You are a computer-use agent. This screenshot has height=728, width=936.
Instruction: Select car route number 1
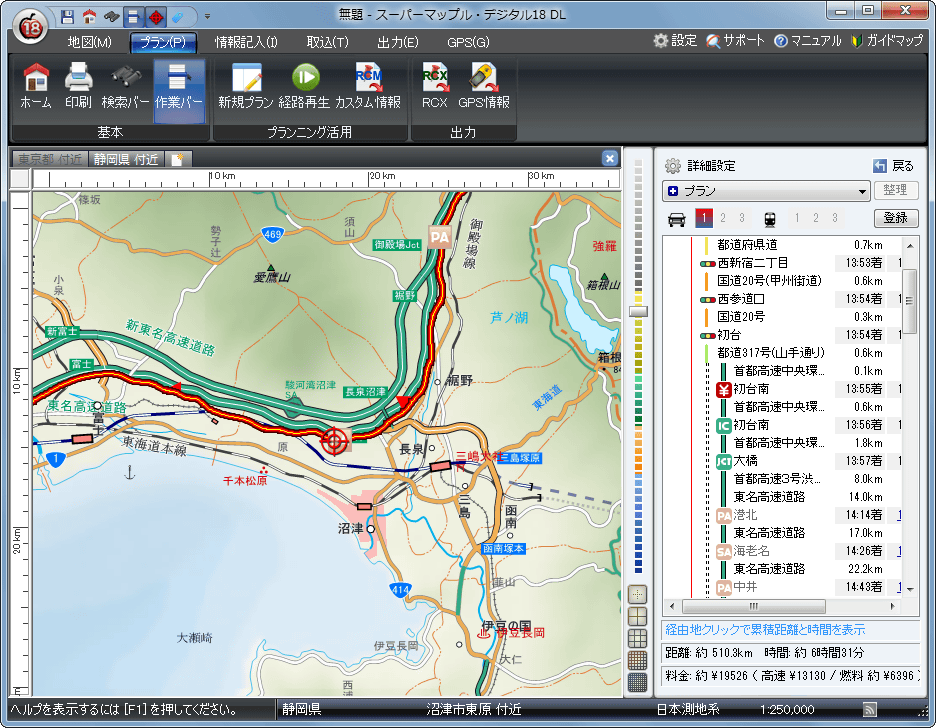(703, 218)
